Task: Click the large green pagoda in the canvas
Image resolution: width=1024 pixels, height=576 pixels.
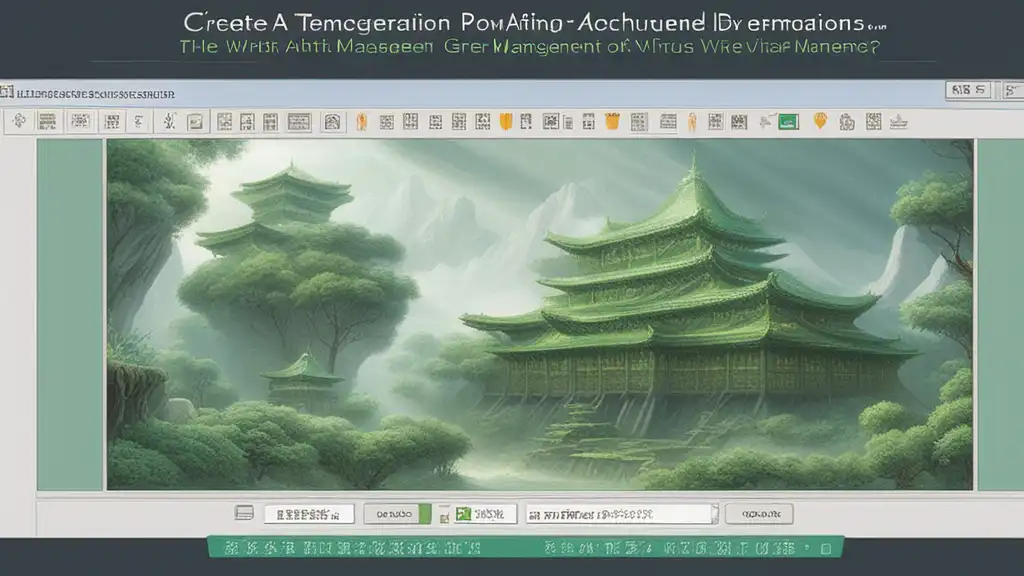Action: [x=686, y=294]
